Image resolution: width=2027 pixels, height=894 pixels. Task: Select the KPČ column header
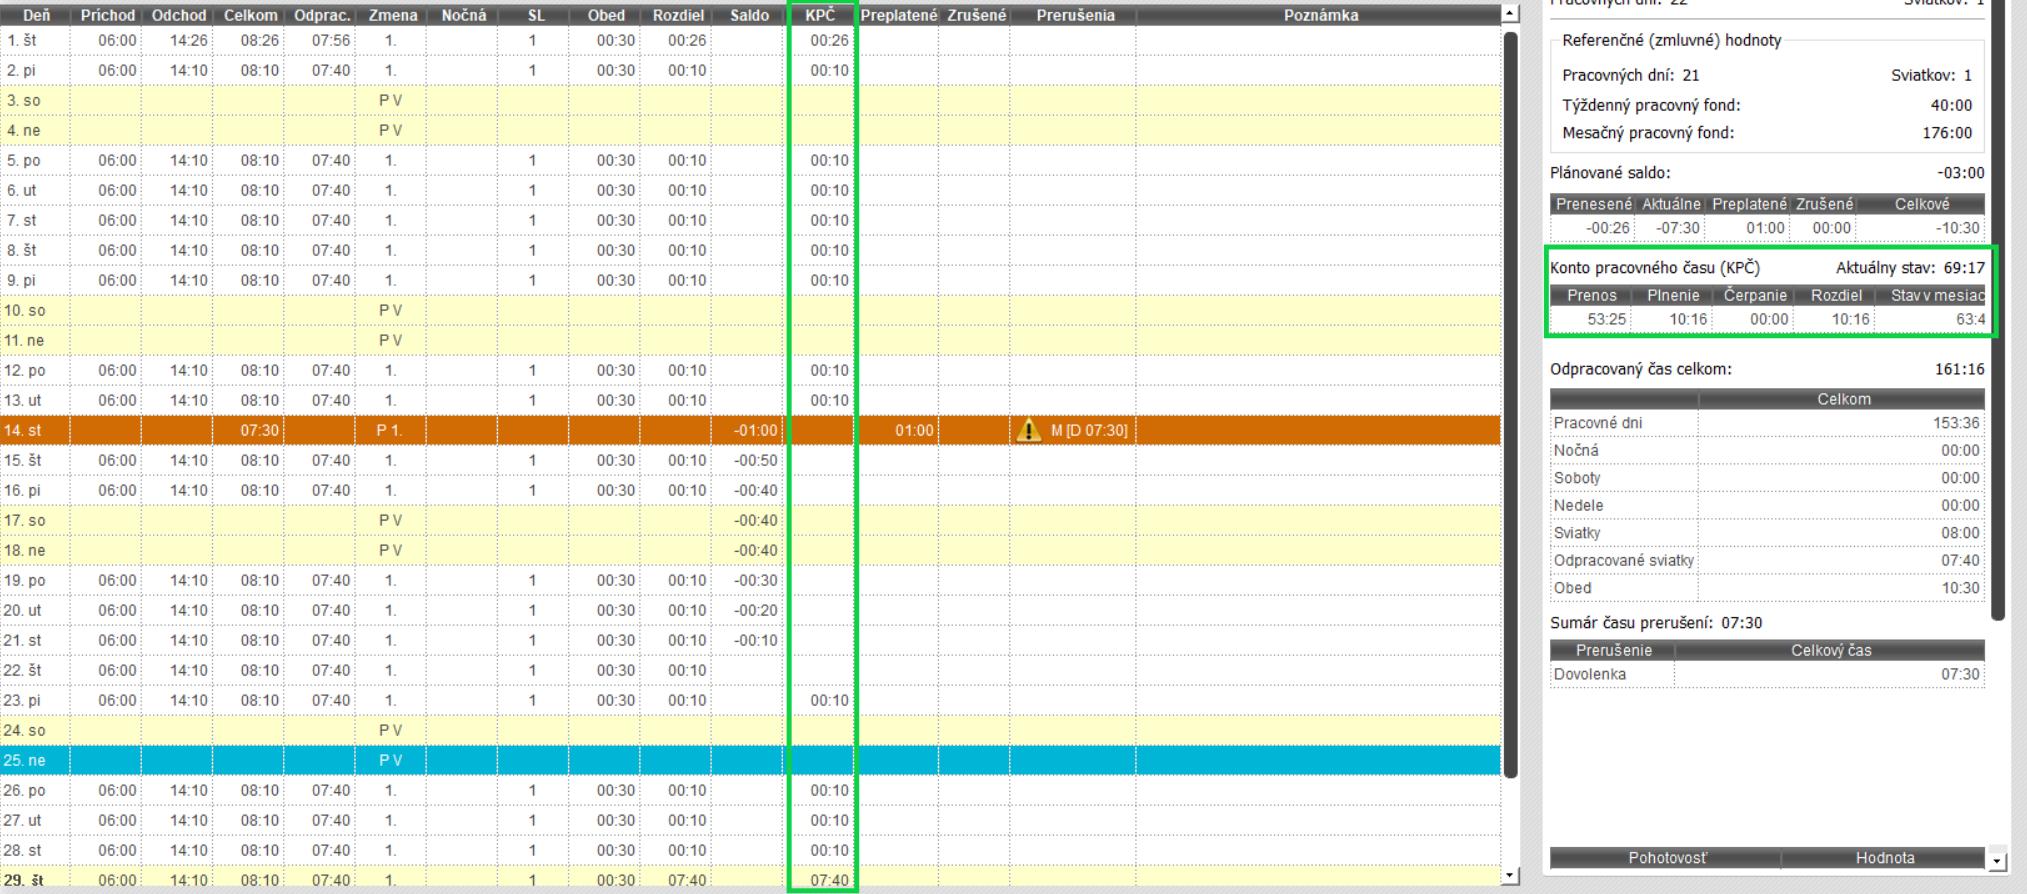[x=820, y=15]
